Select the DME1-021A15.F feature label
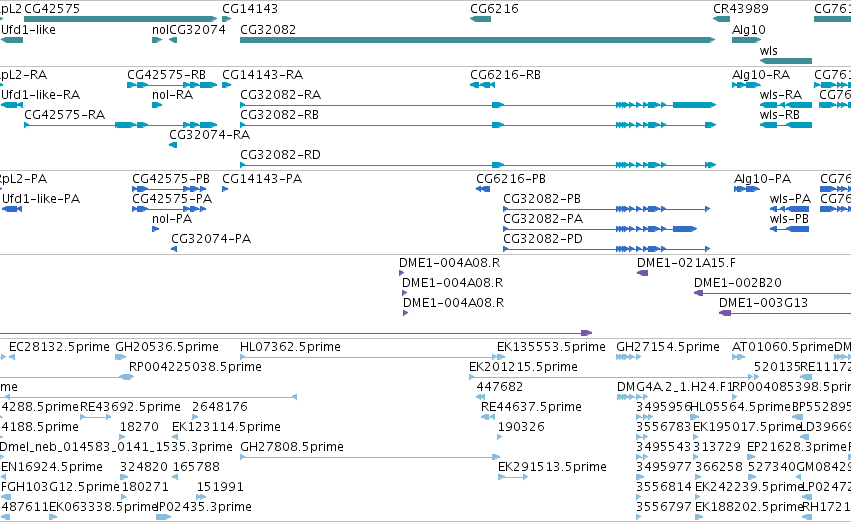The width and height of the screenshot is (851, 522). (686, 263)
